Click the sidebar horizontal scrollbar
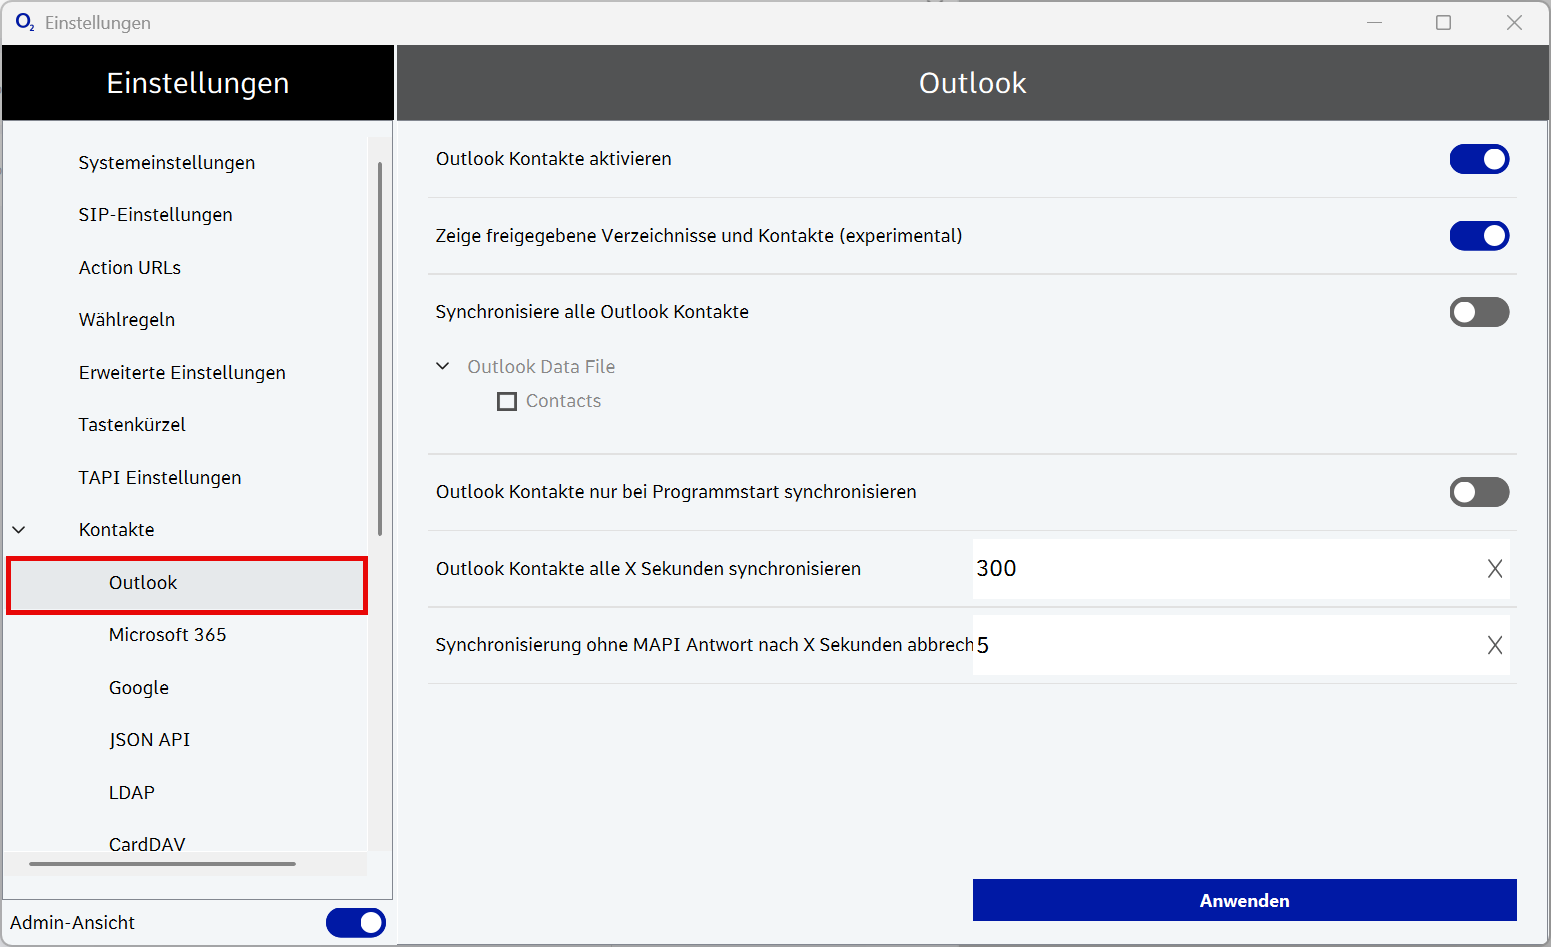 [x=162, y=864]
